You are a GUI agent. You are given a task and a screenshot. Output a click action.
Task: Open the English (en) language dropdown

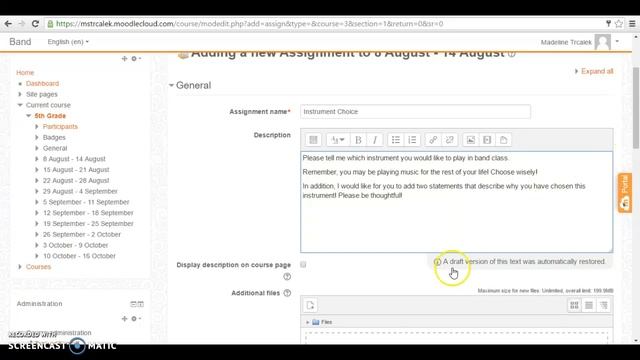tap(68, 42)
